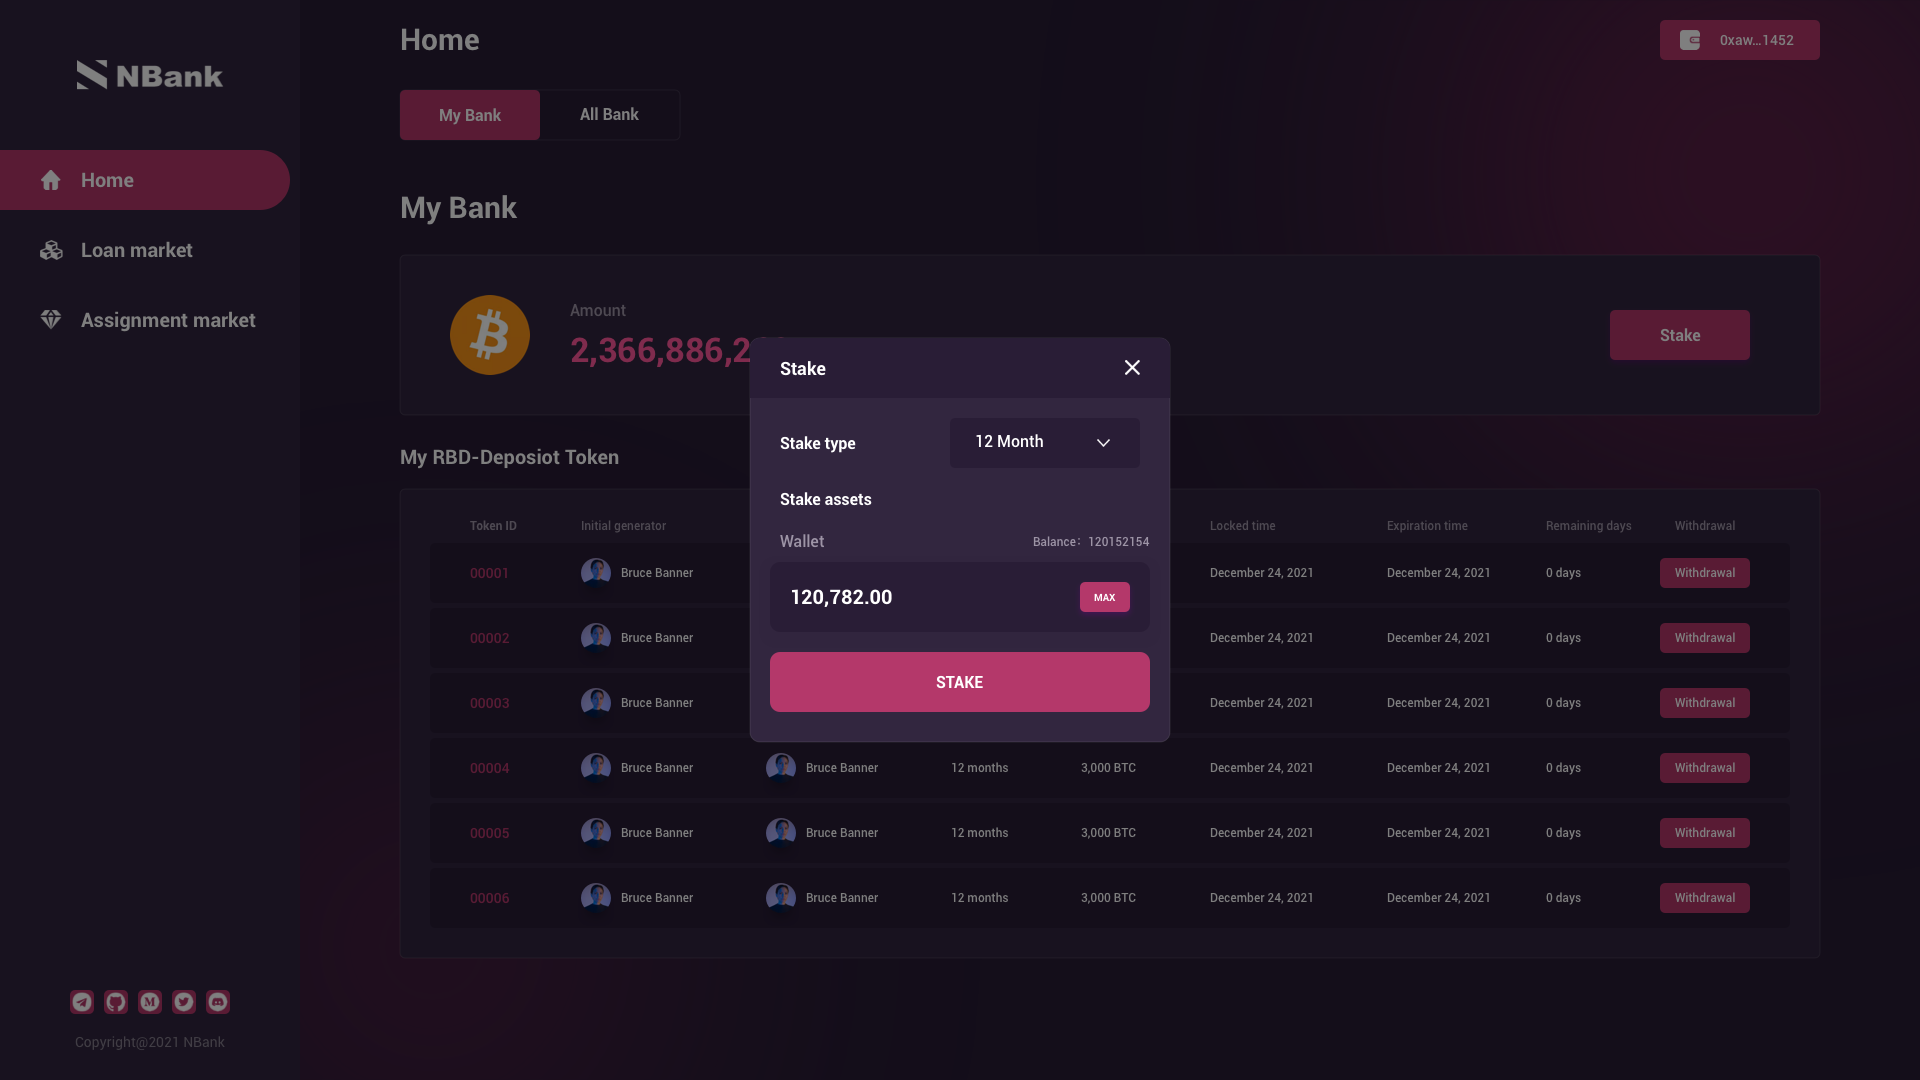Screen dimensions: 1920x1080
Task: Open the Medium social icon
Action: pyautogui.click(x=150, y=1002)
